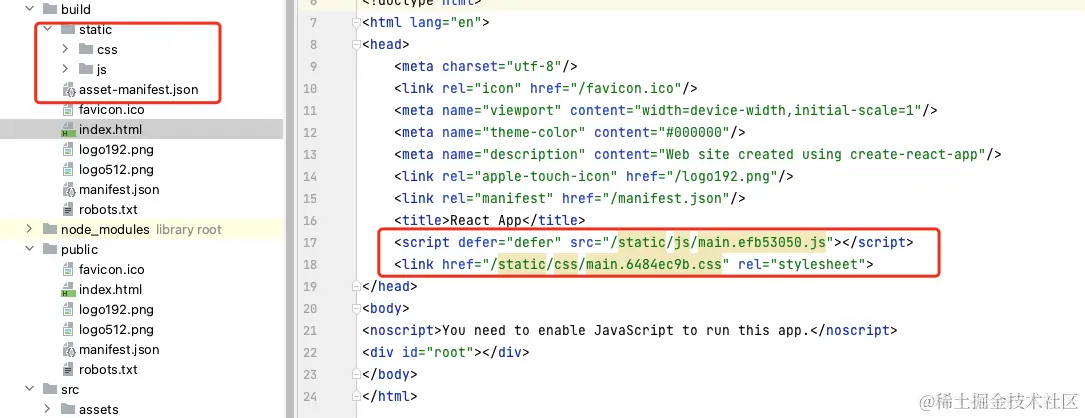Click the meta charset="utf-8" code line
This screenshot has height=418, width=1085.
(x=486, y=66)
